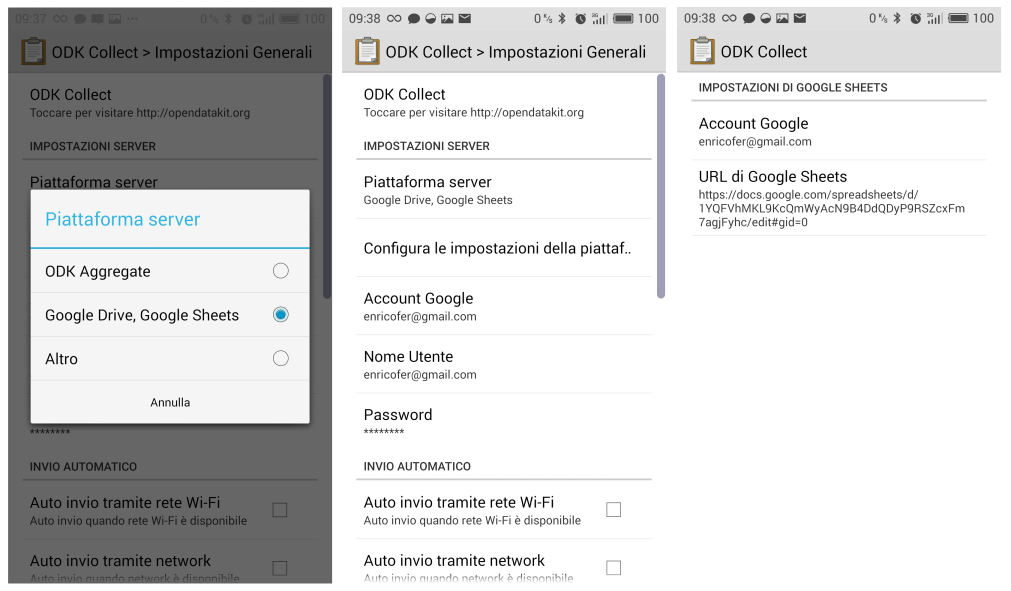Open Account Google on the Impostazioni Generali screen

point(504,306)
